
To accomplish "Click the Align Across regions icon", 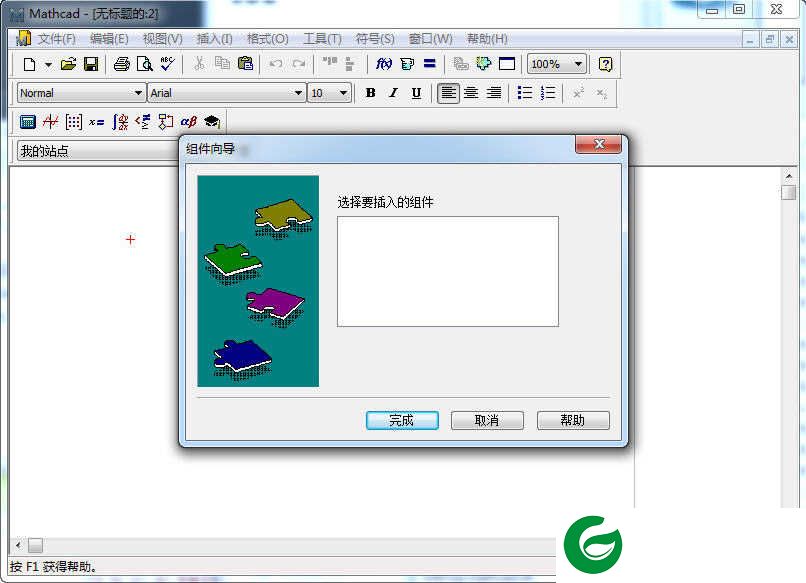I will [x=329, y=63].
